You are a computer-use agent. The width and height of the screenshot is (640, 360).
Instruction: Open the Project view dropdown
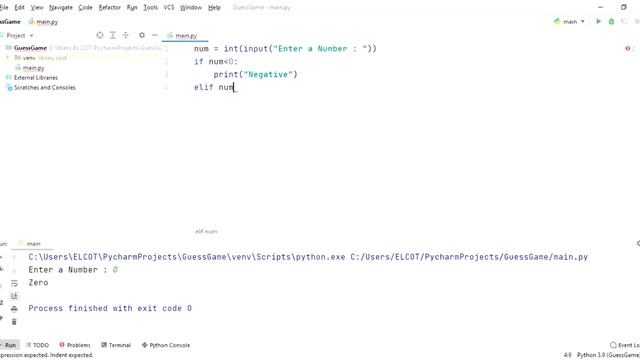(x=19, y=36)
